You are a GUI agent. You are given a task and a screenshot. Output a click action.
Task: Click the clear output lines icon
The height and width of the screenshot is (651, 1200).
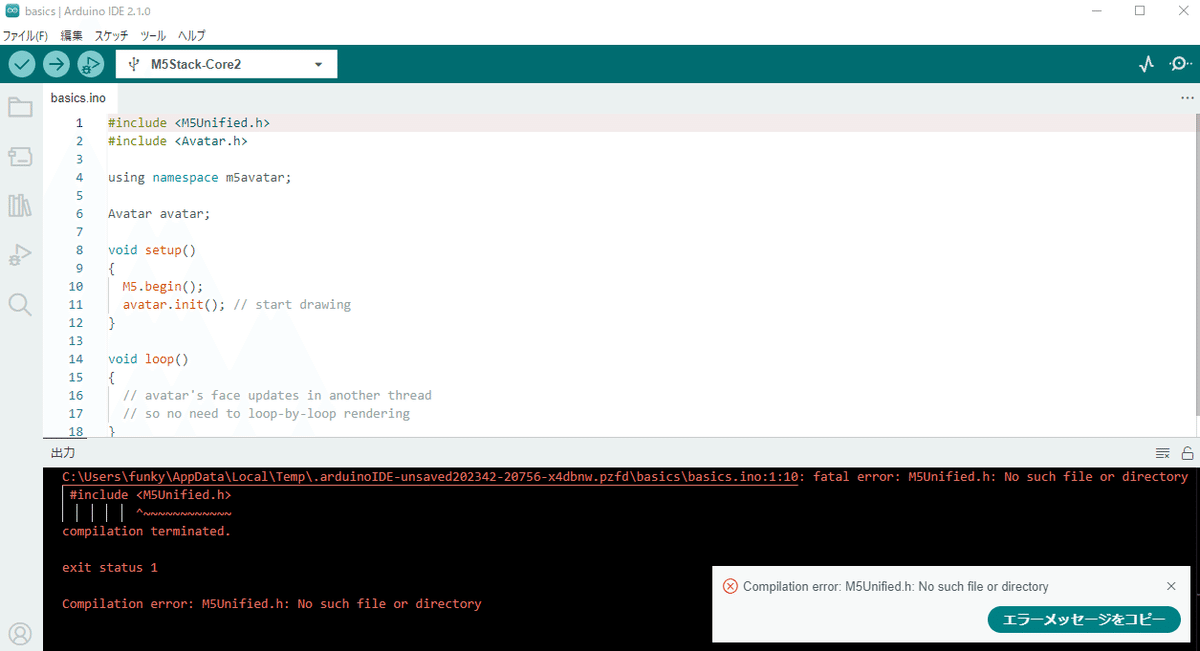1163,453
